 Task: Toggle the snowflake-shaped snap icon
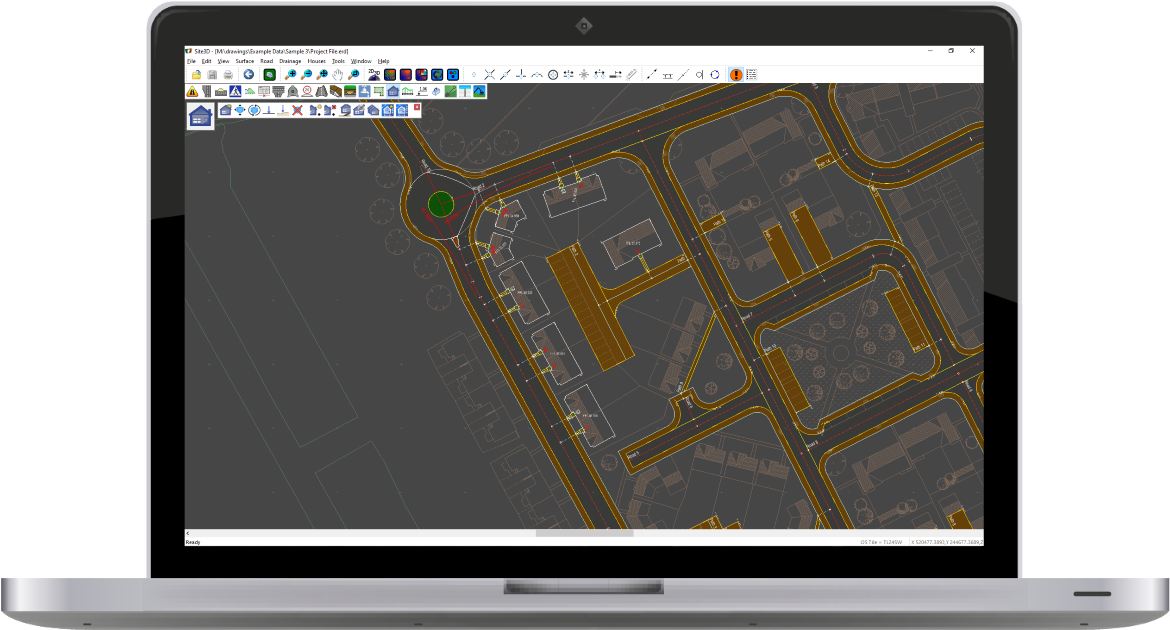(x=584, y=75)
